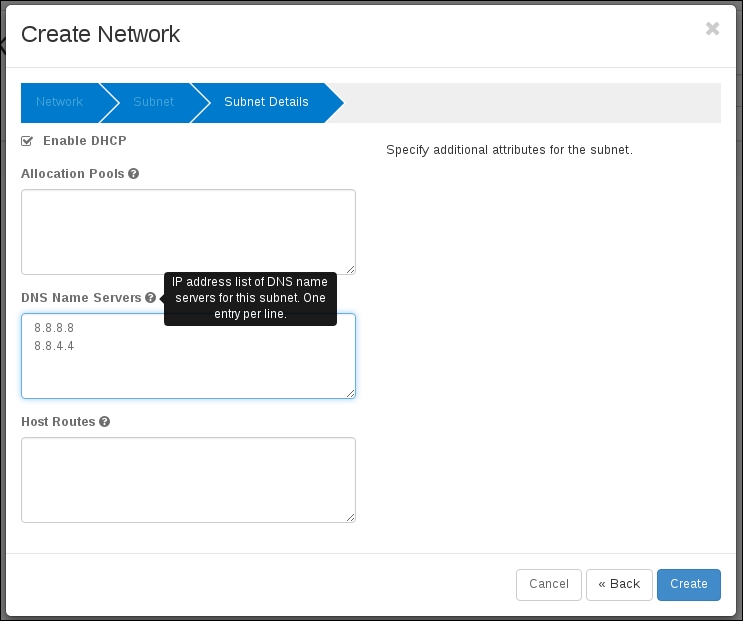Close the Create Network dialog

(x=712, y=29)
